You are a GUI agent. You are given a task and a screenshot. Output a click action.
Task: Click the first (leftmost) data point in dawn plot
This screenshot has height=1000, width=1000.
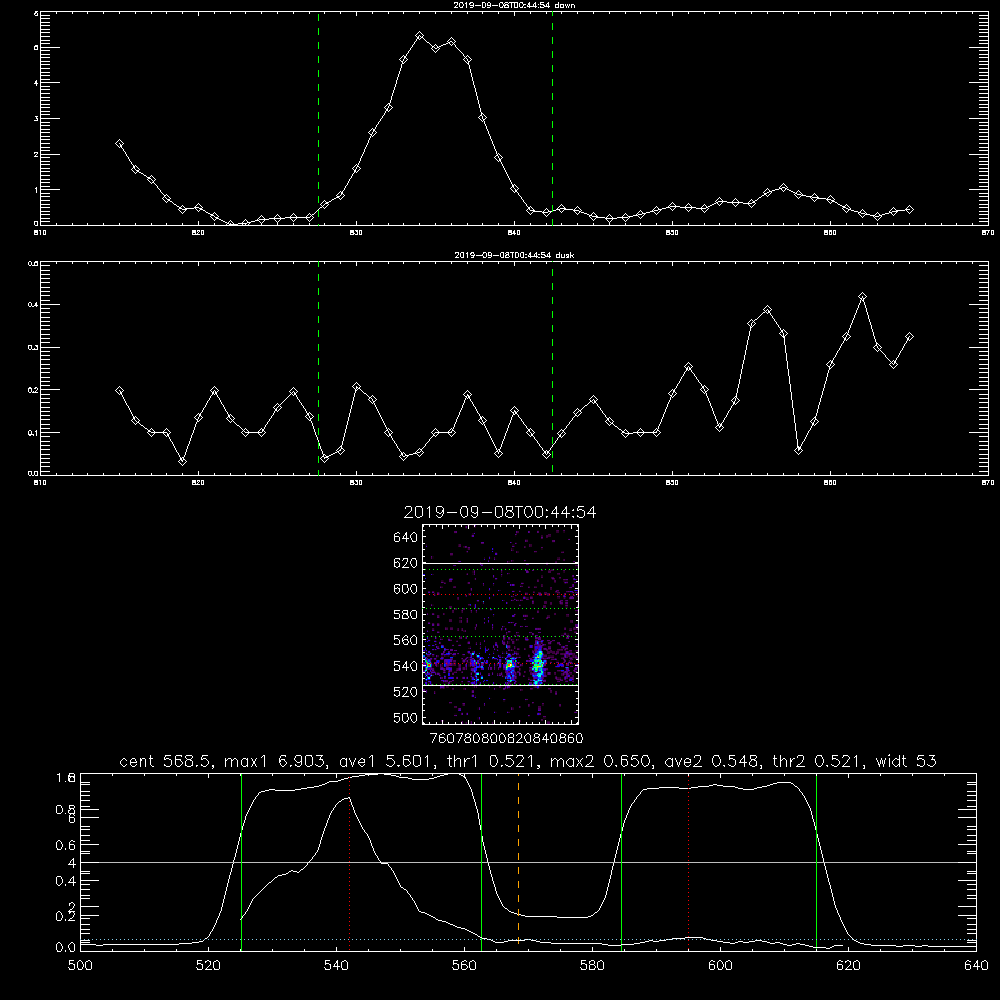coord(119,144)
